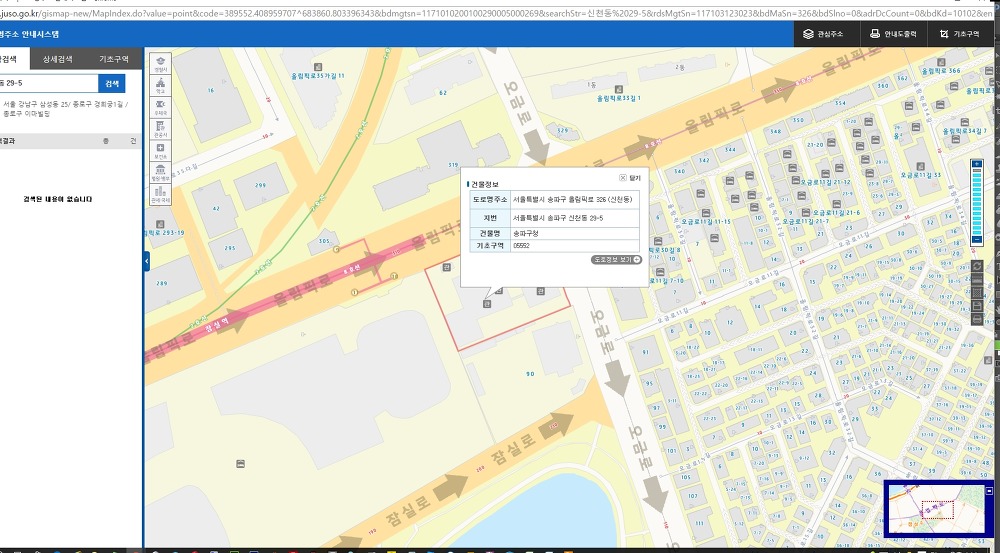The image size is (1000, 553).
Task: Click the '올림픽로35길 1' map label
Action: point(619,98)
